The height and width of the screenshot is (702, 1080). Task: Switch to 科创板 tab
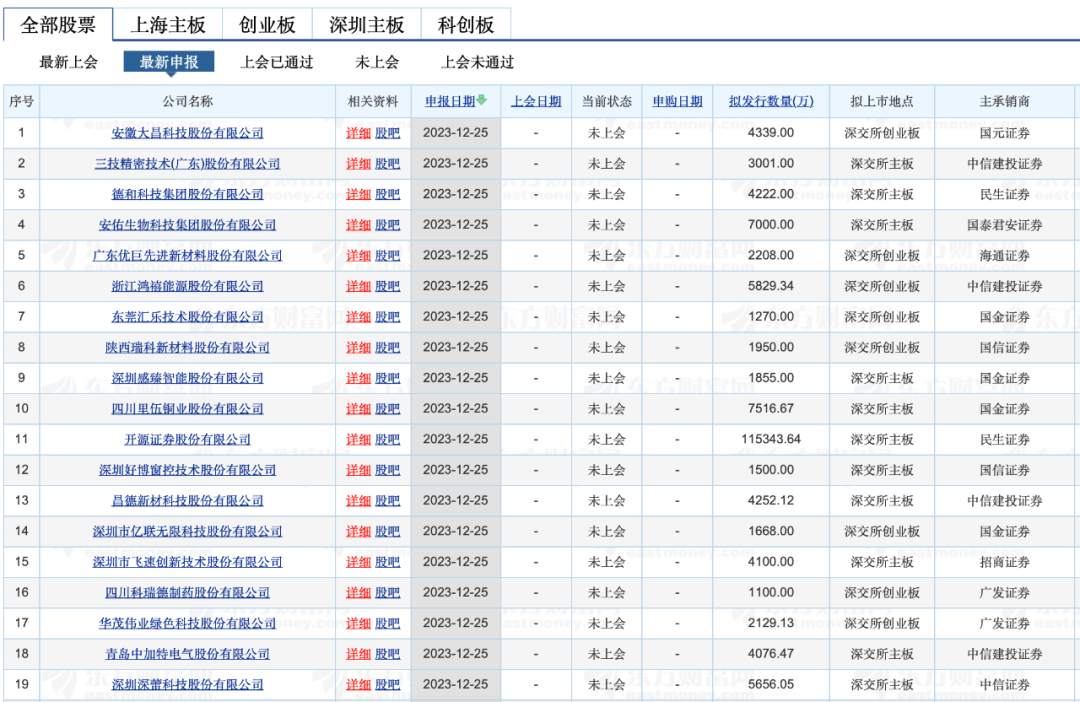tap(466, 25)
